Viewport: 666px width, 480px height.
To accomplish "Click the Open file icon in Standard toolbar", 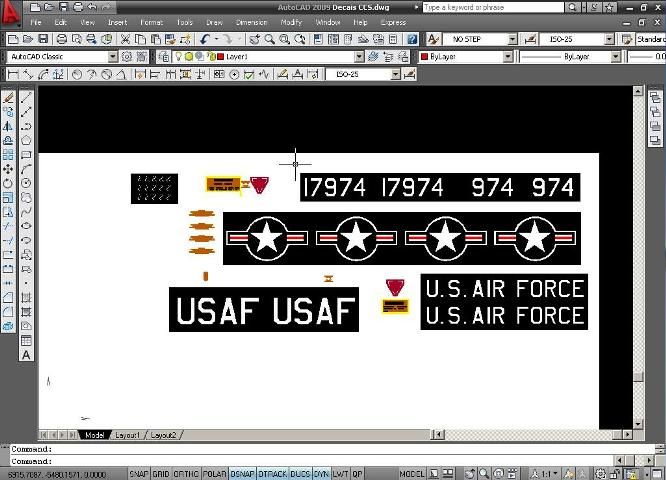I will click(28, 40).
